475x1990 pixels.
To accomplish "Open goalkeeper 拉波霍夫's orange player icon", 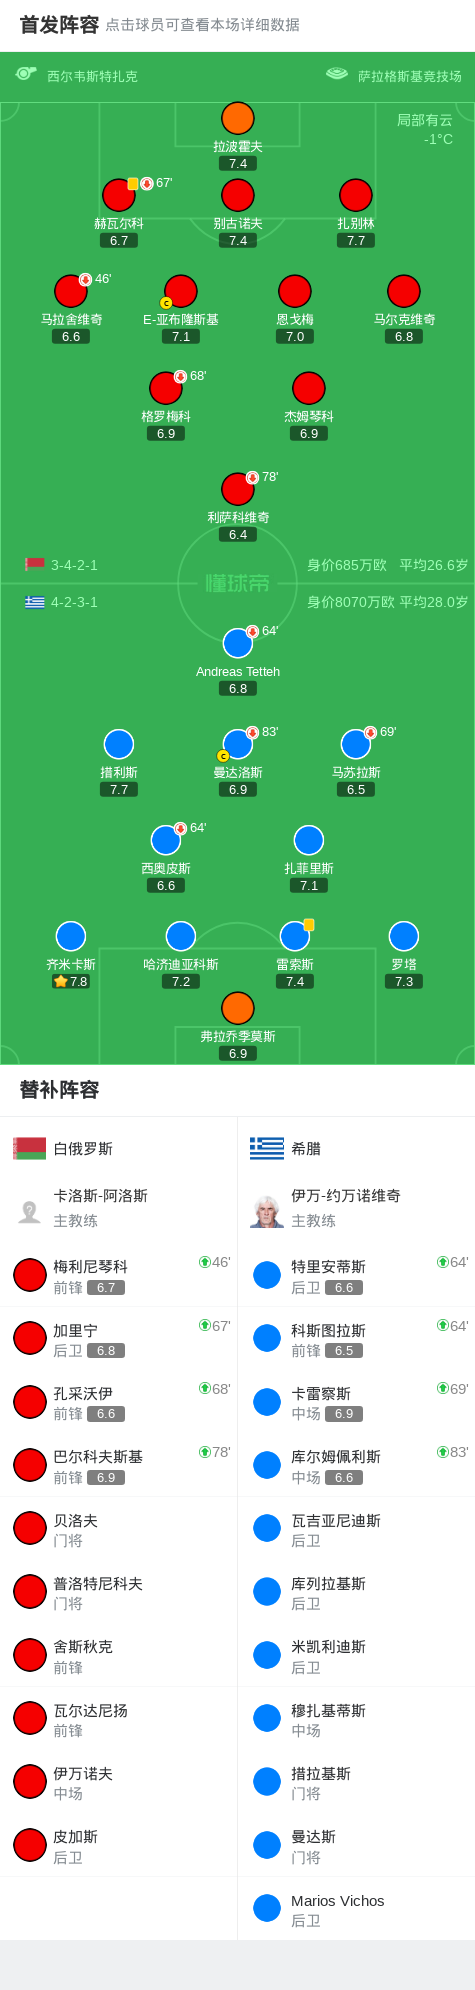I will tap(238, 118).
